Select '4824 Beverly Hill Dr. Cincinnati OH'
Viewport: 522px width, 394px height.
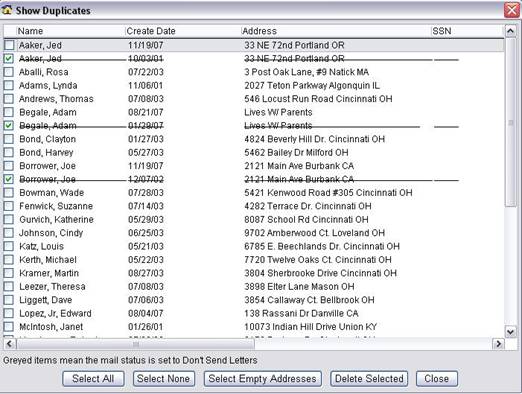point(314,139)
